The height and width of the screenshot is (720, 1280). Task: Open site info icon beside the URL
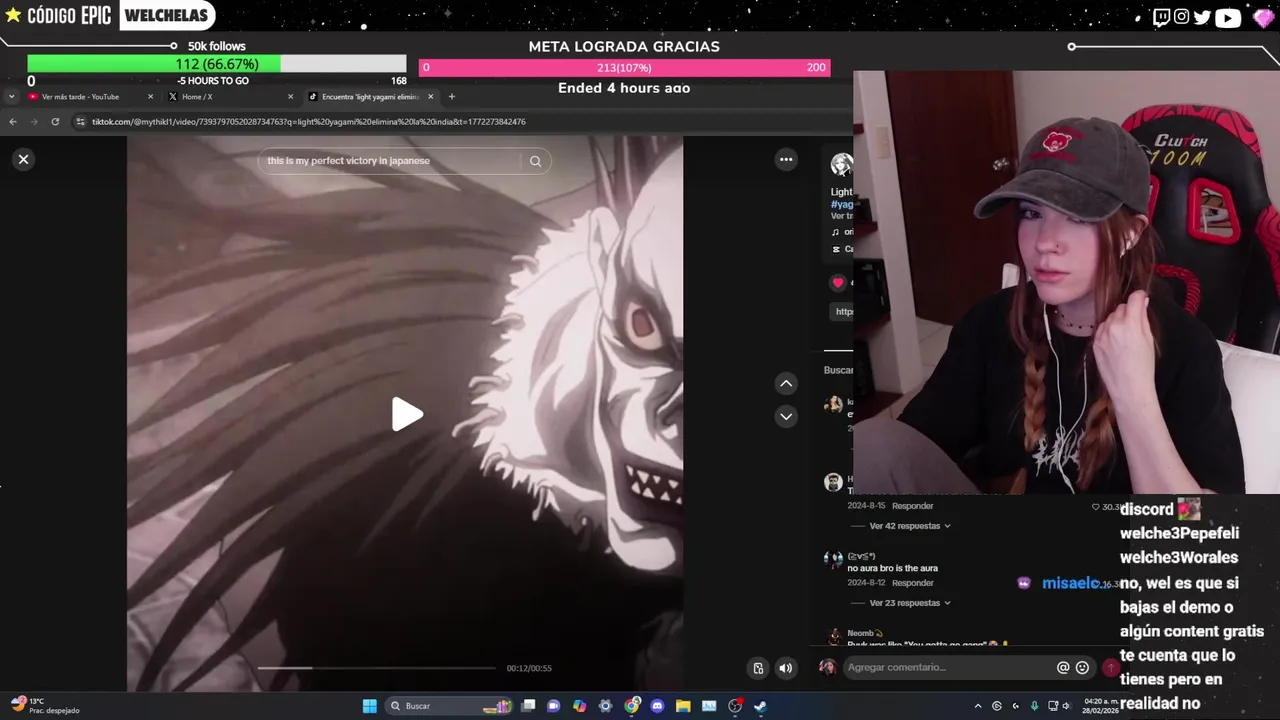click(x=80, y=122)
